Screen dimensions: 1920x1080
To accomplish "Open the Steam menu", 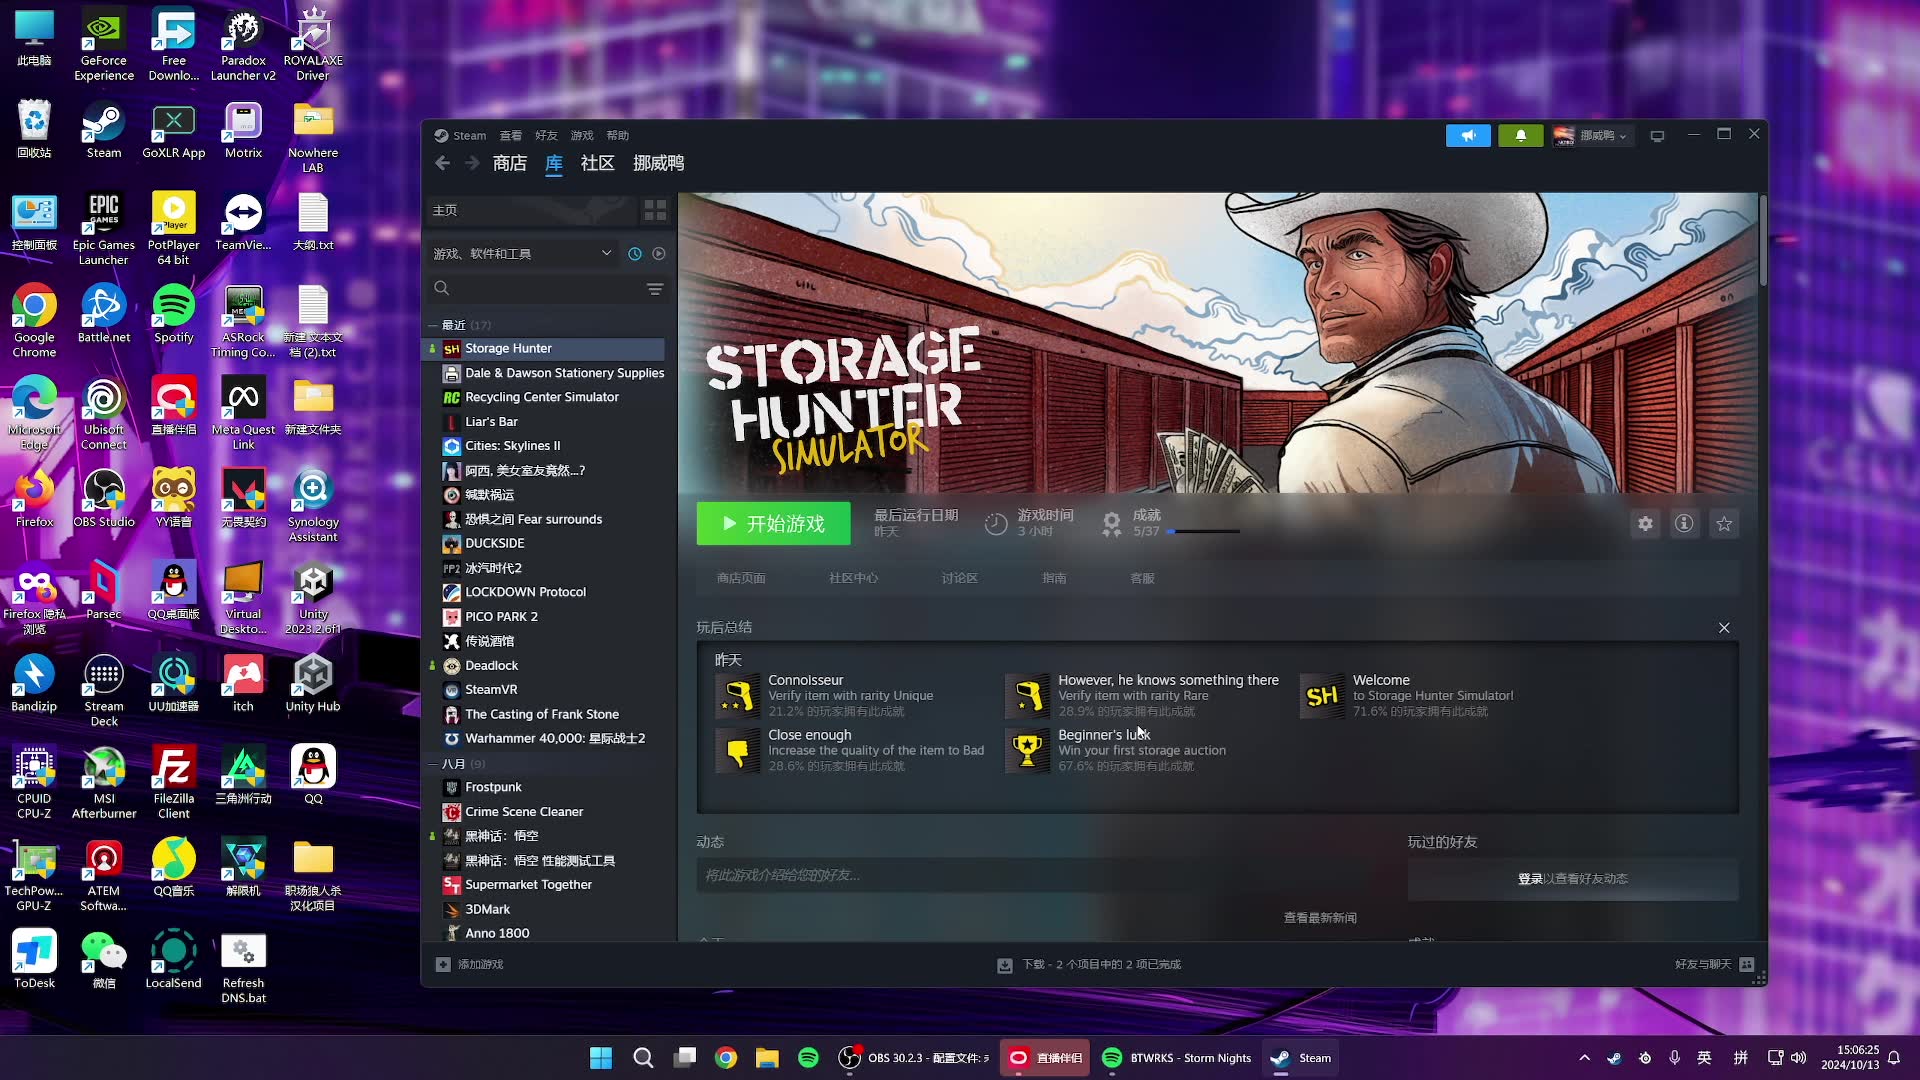I will point(460,136).
